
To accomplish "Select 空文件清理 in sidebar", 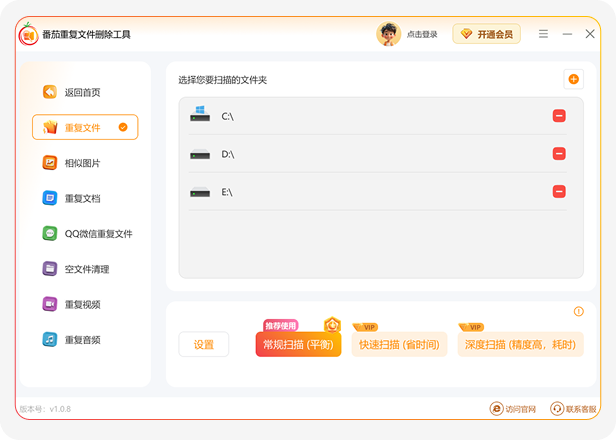I will point(86,269).
